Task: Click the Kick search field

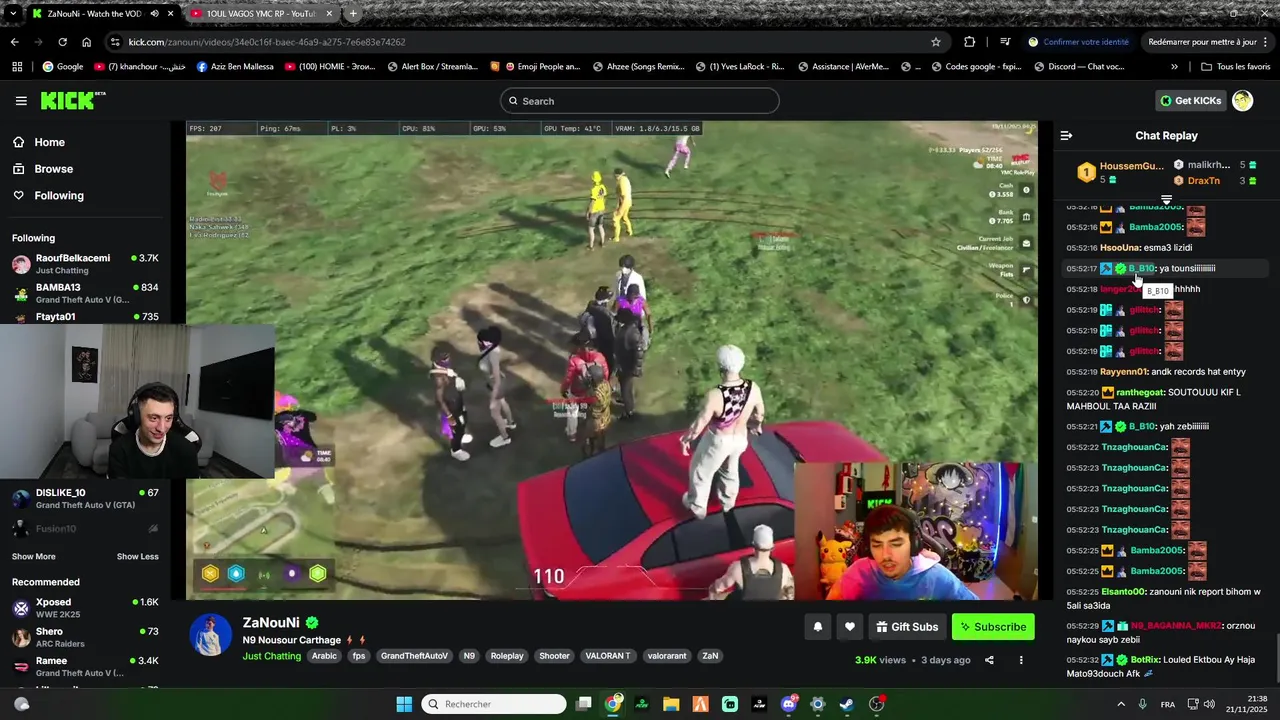Action: pos(640,101)
